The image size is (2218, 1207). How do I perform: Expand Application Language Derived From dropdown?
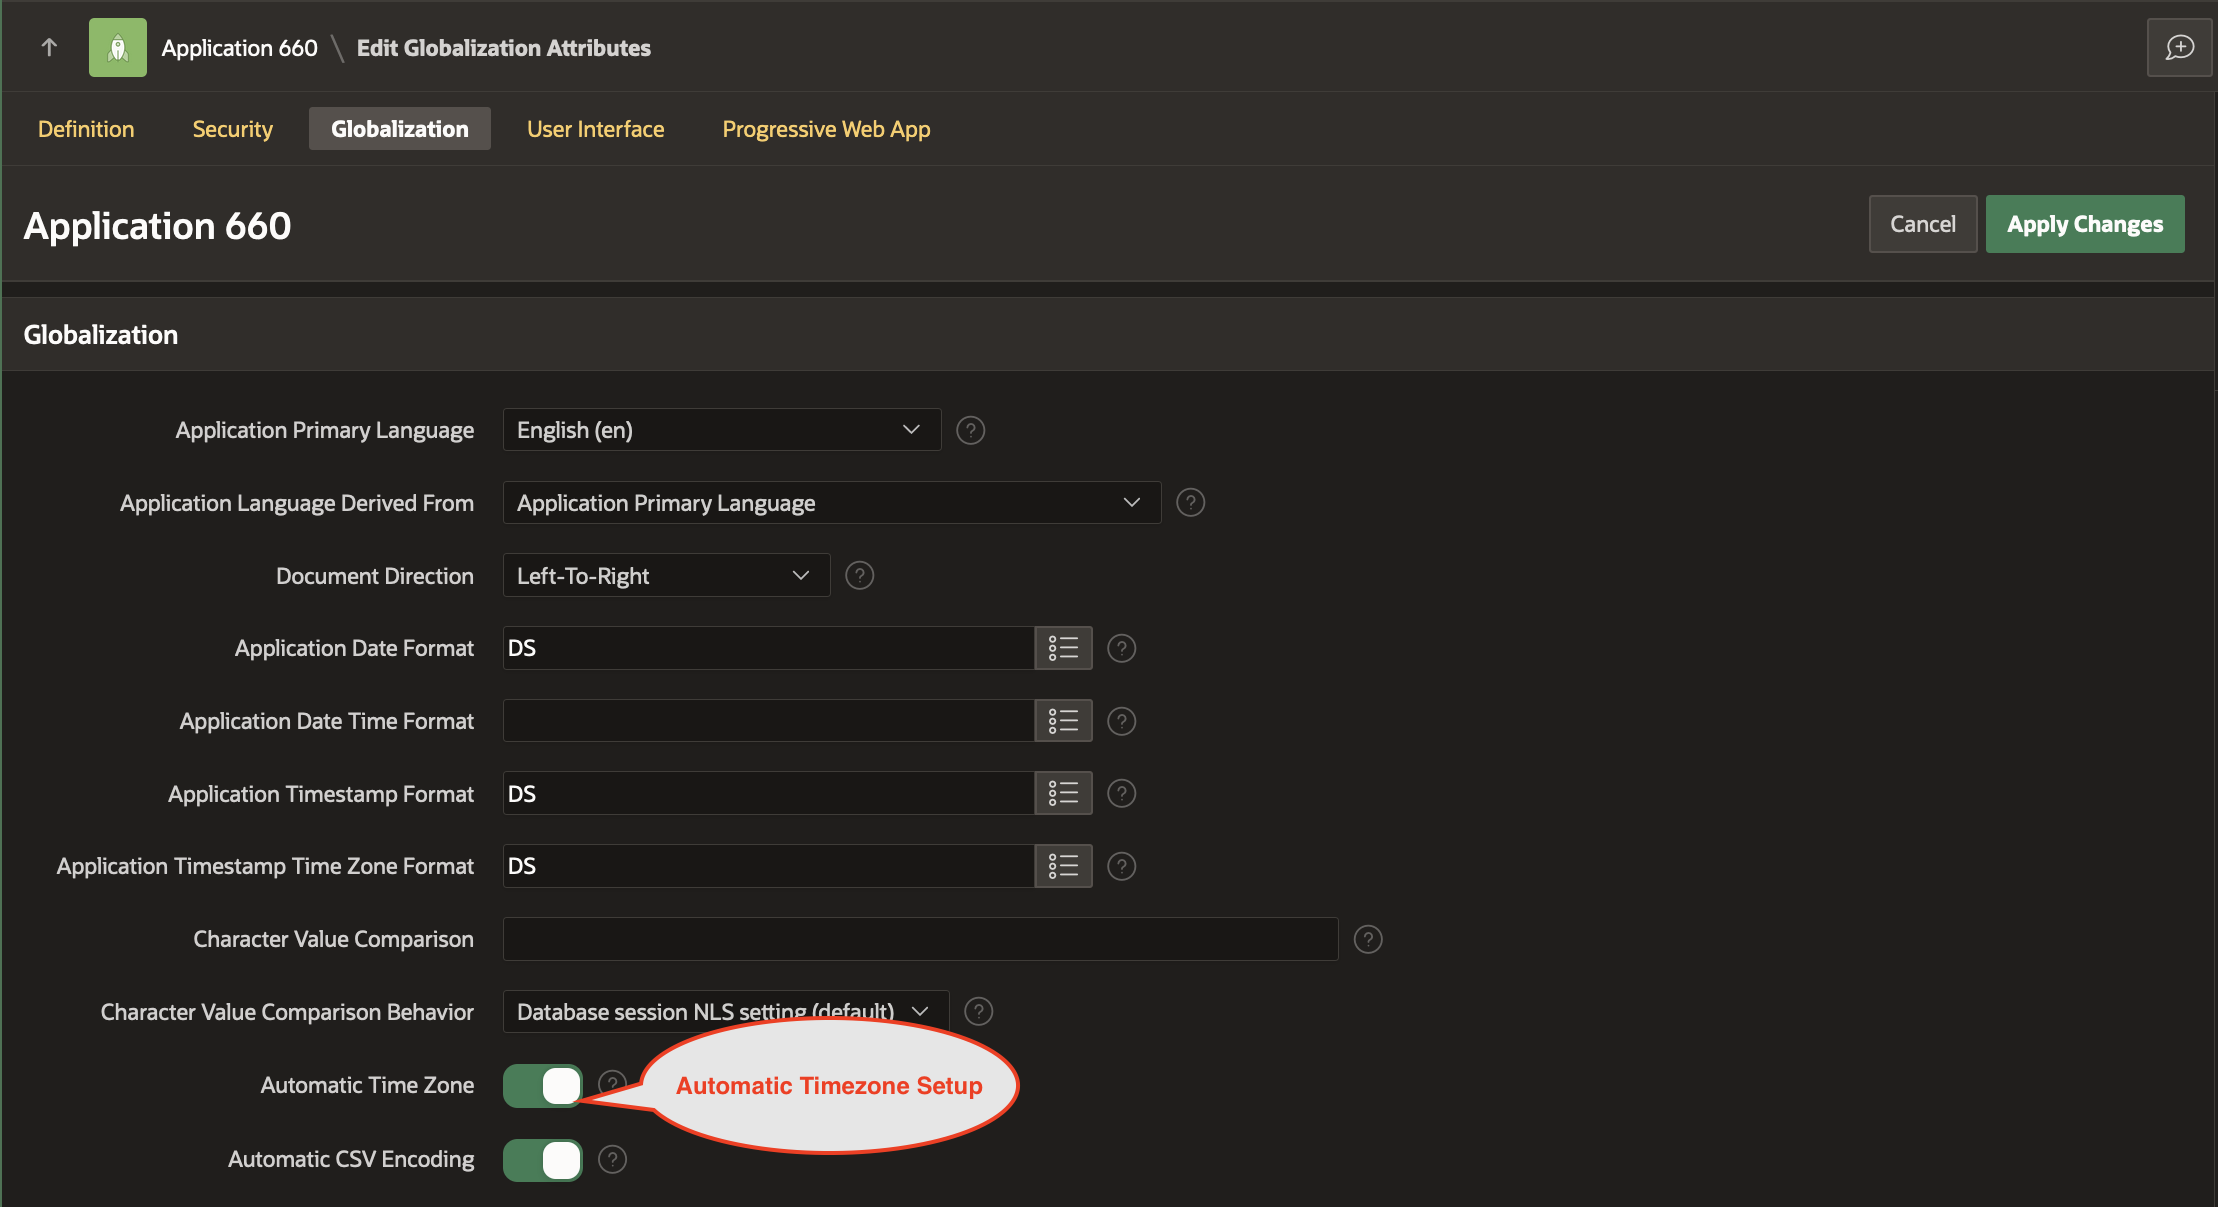click(x=831, y=503)
